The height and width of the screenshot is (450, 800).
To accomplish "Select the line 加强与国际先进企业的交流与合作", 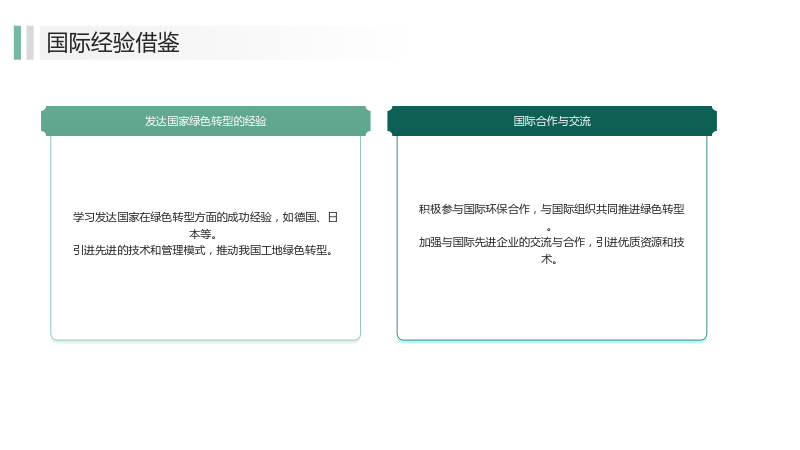I will [502, 242].
